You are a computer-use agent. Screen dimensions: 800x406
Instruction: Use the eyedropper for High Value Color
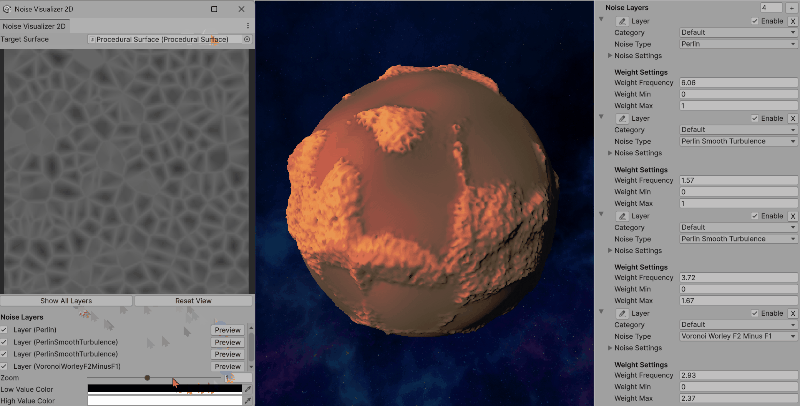pyautogui.click(x=248, y=400)
